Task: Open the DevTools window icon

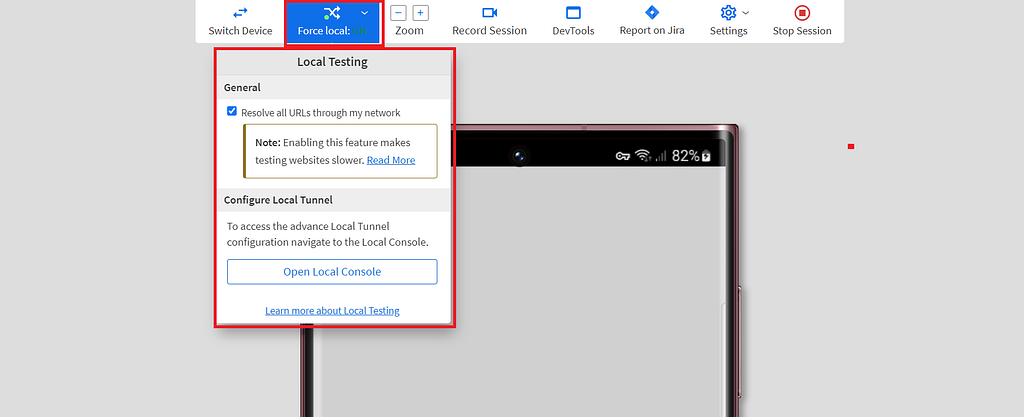Action: (x=573, y=12)
